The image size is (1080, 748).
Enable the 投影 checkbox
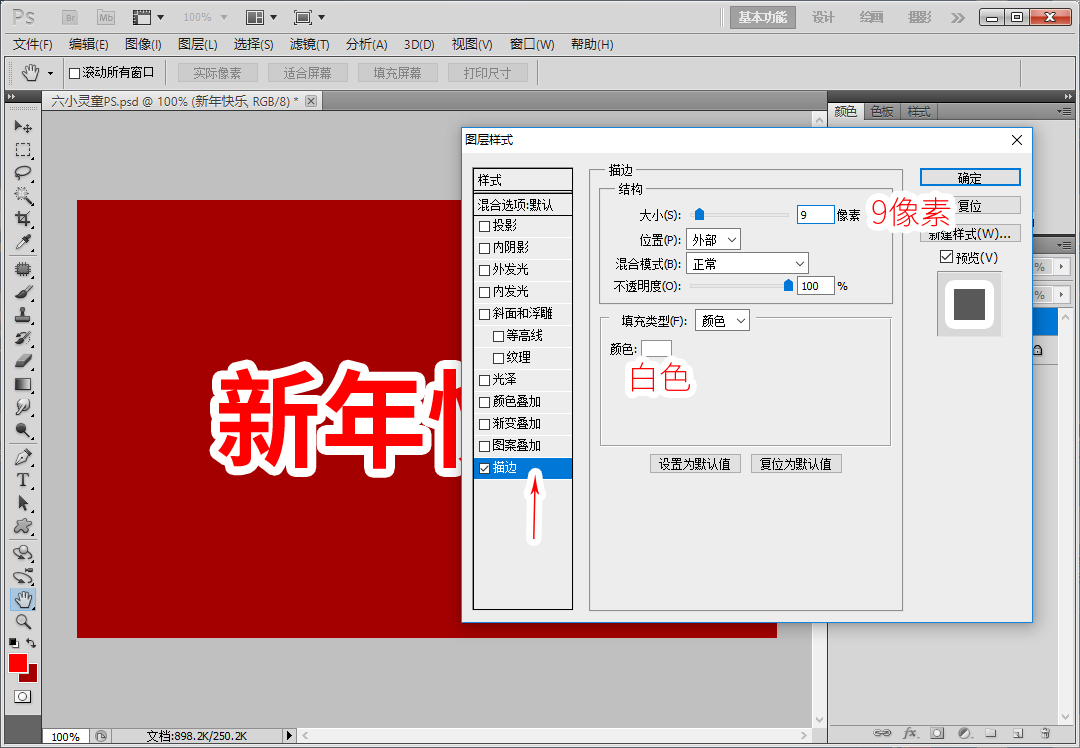(484, 226)
